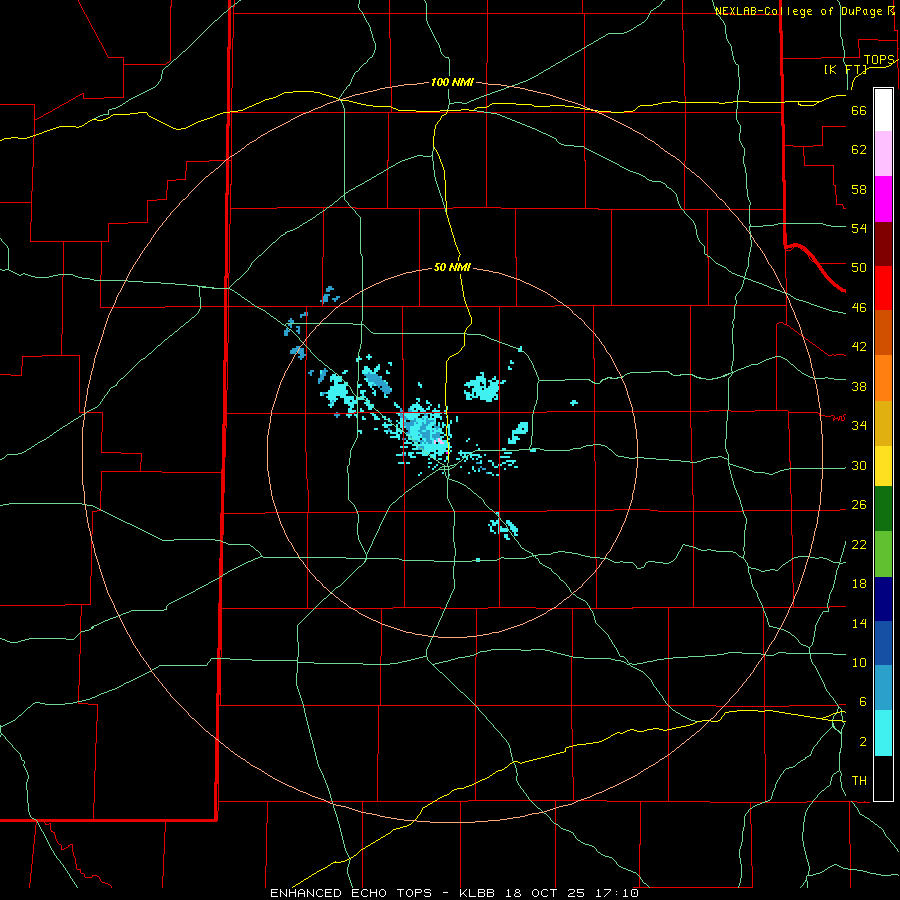Select the navy 22 kft legend swatch
Image resolution: width=900 pixels, height=900 pixels.
tap(883, 599)
